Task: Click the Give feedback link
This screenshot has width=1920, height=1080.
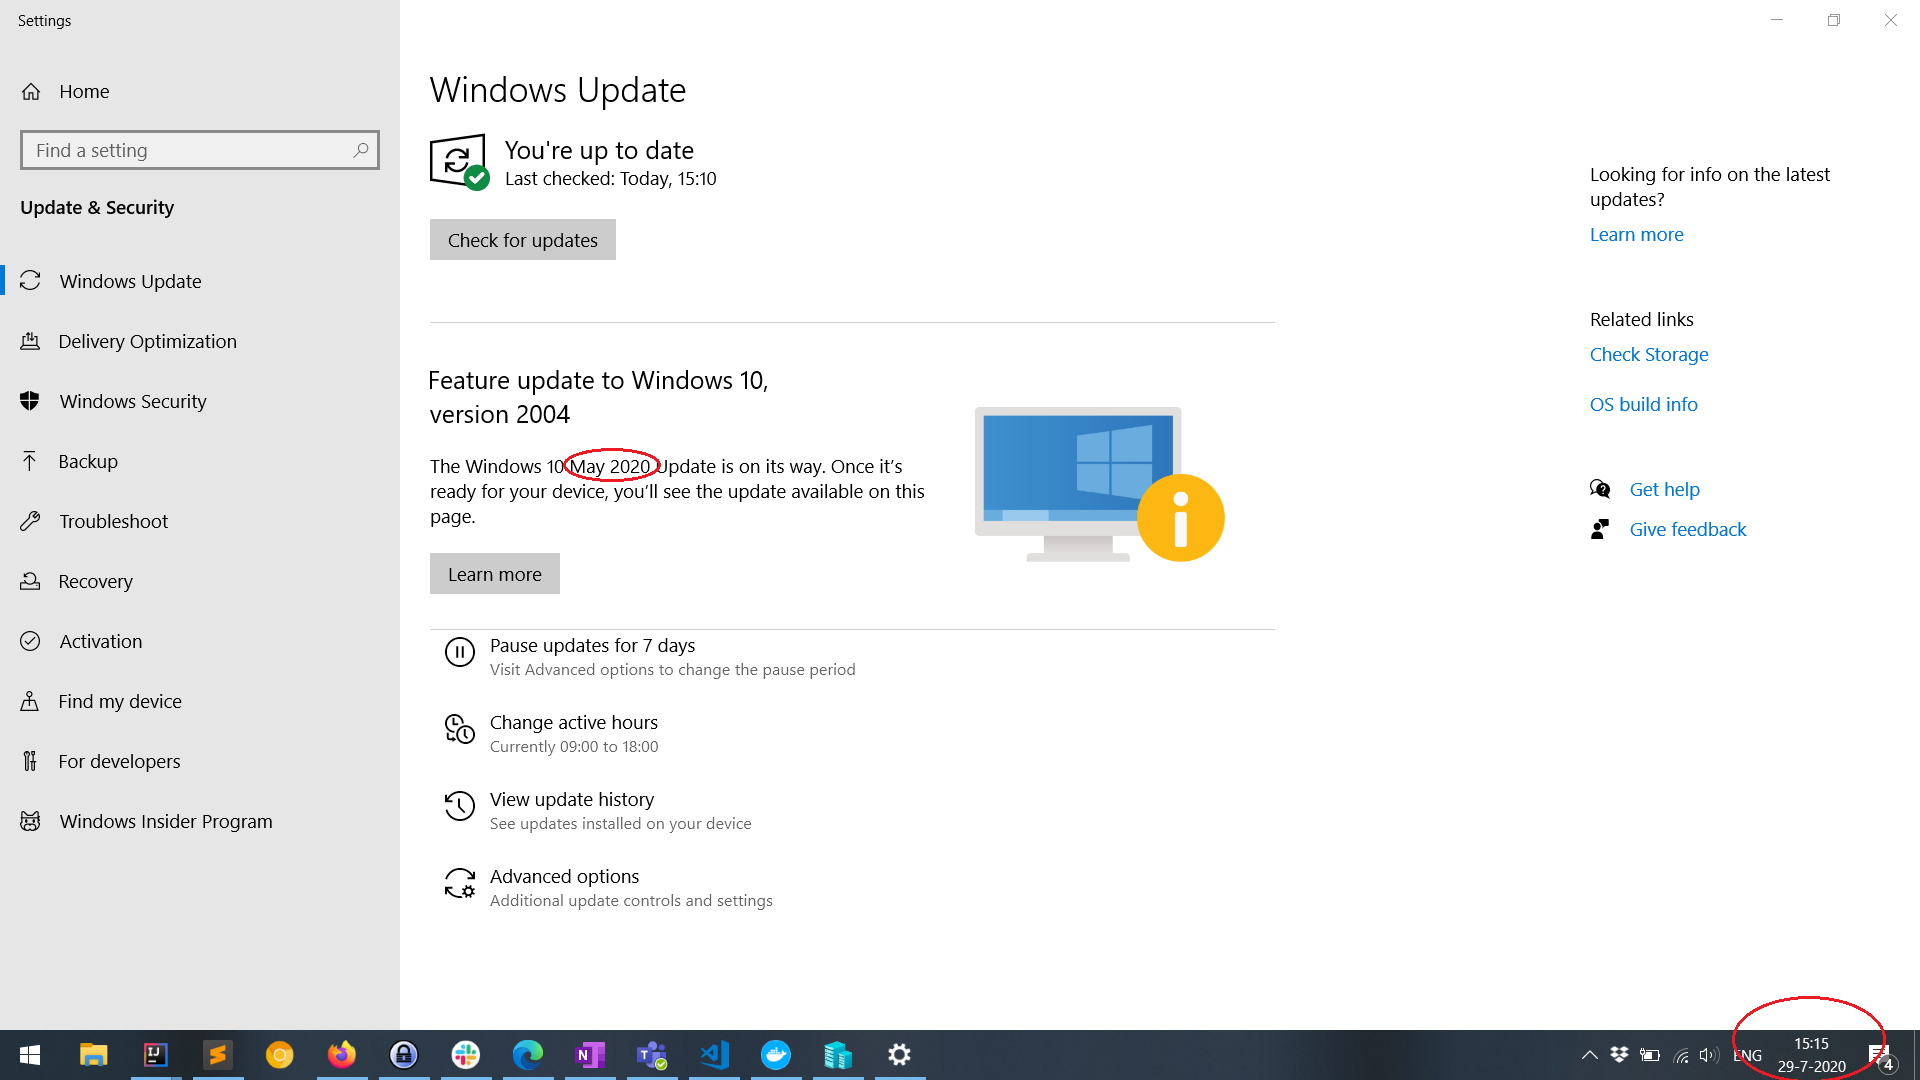Action: (x=1688, y=529)
